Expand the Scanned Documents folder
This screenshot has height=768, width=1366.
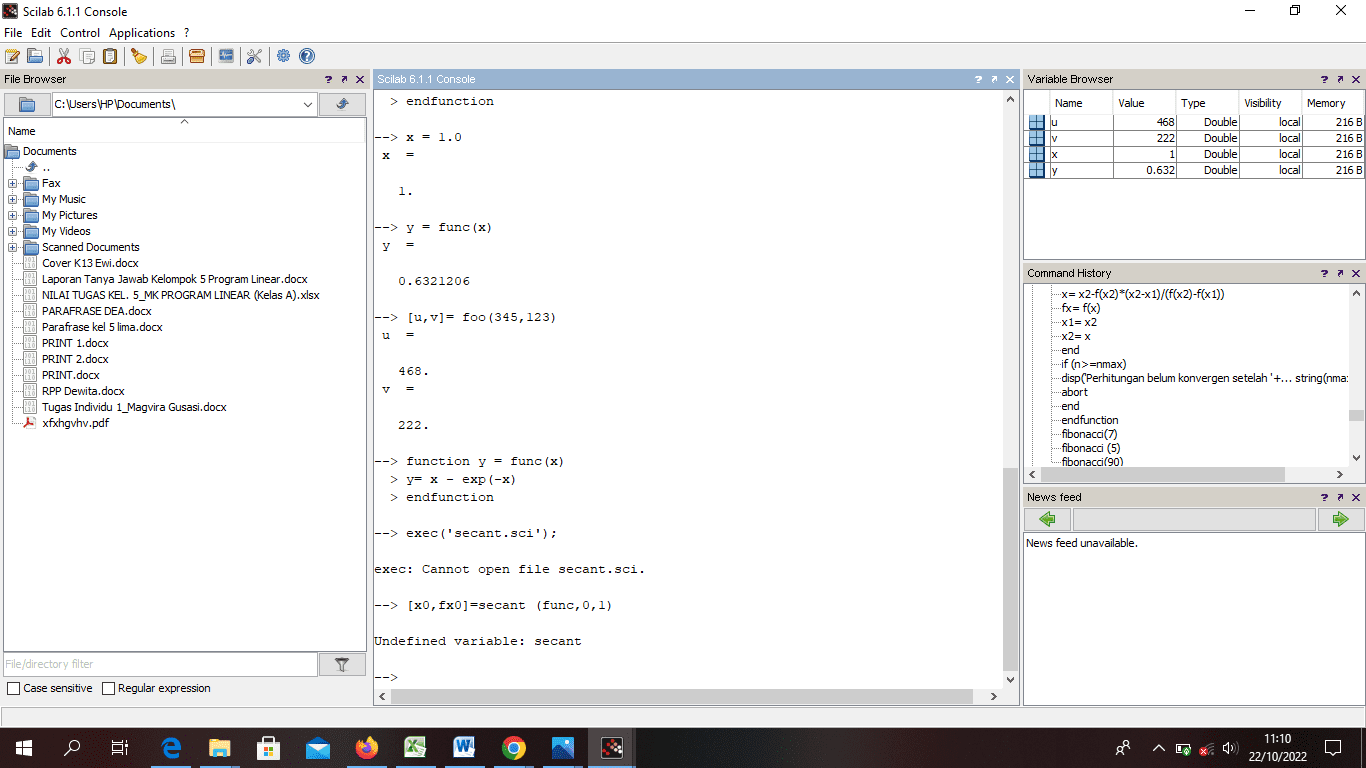point(12,247)
